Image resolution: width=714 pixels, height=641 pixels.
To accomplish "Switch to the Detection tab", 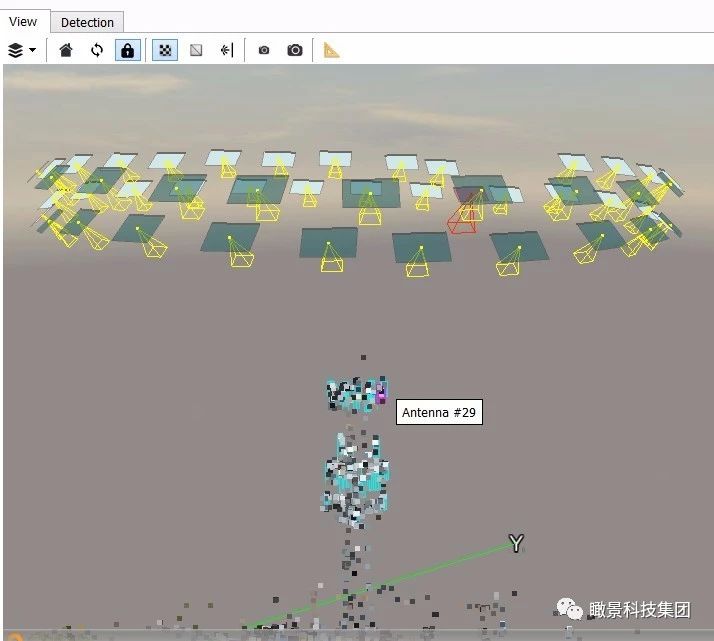I will click(x=87, y=22).
